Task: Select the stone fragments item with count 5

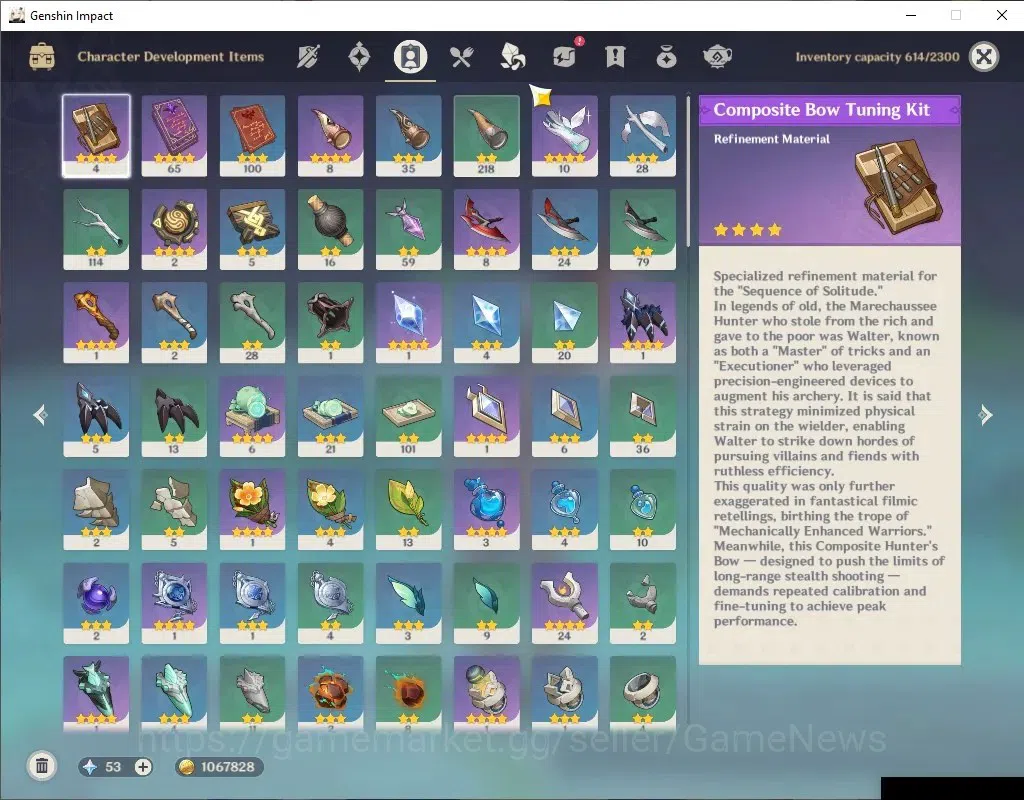Action: click(174, 509)
